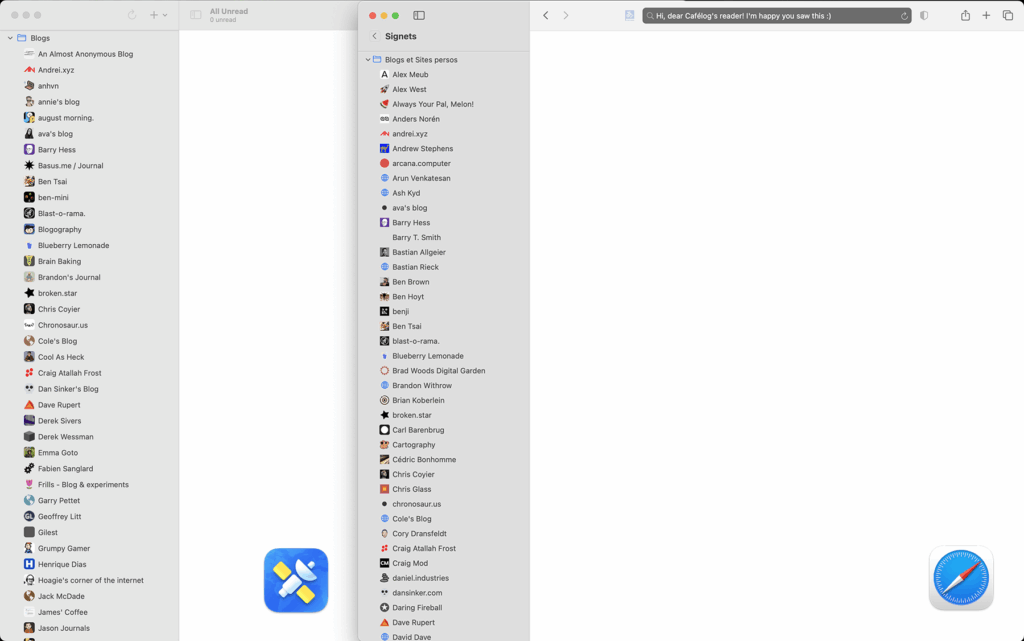The width and height of the screenshot is (1024, 641).
Task: Click the extension icon beside the address bar
Action: [x=628, y=16]
